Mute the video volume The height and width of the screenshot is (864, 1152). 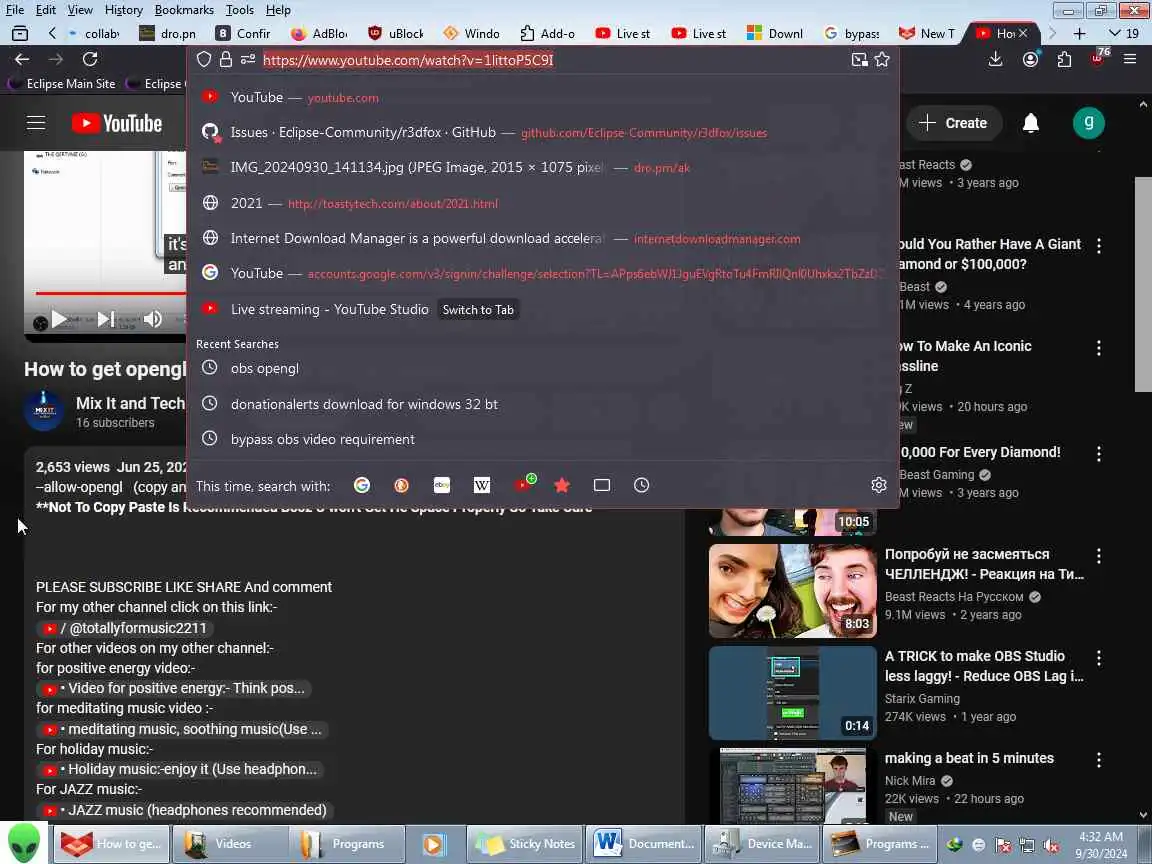(x=152, y=319)
